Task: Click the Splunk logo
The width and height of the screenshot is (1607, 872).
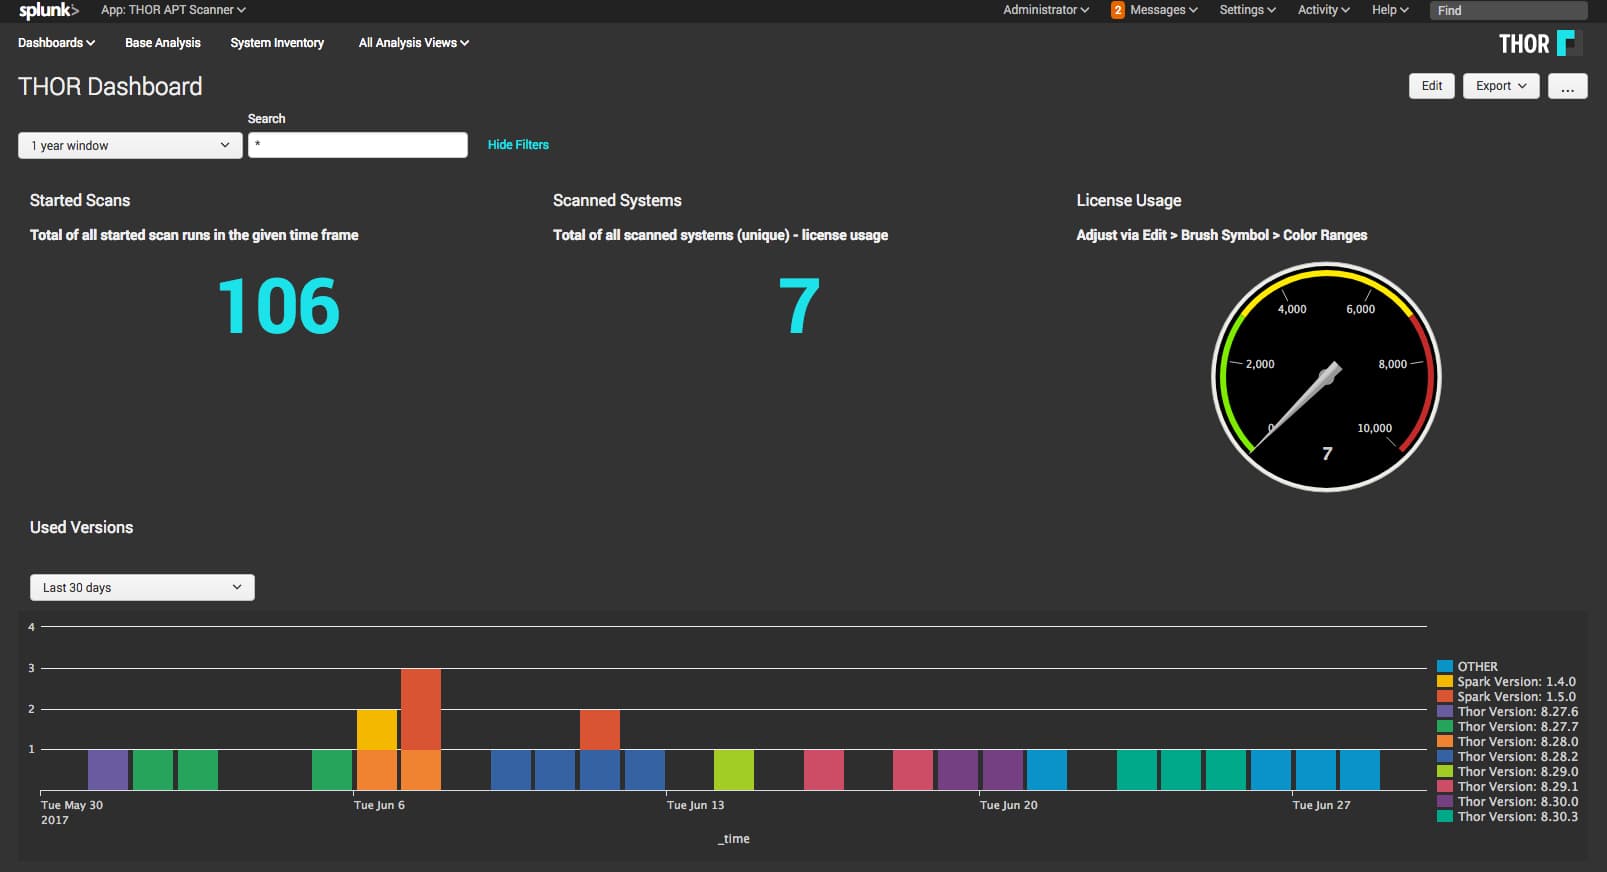Action: click(48, 10)
